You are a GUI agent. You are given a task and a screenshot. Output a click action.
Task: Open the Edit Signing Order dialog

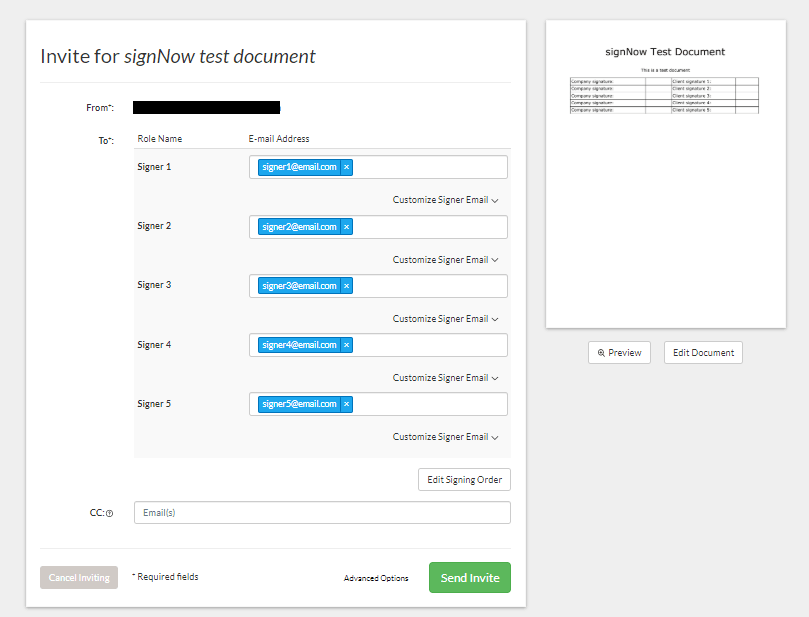464,480
